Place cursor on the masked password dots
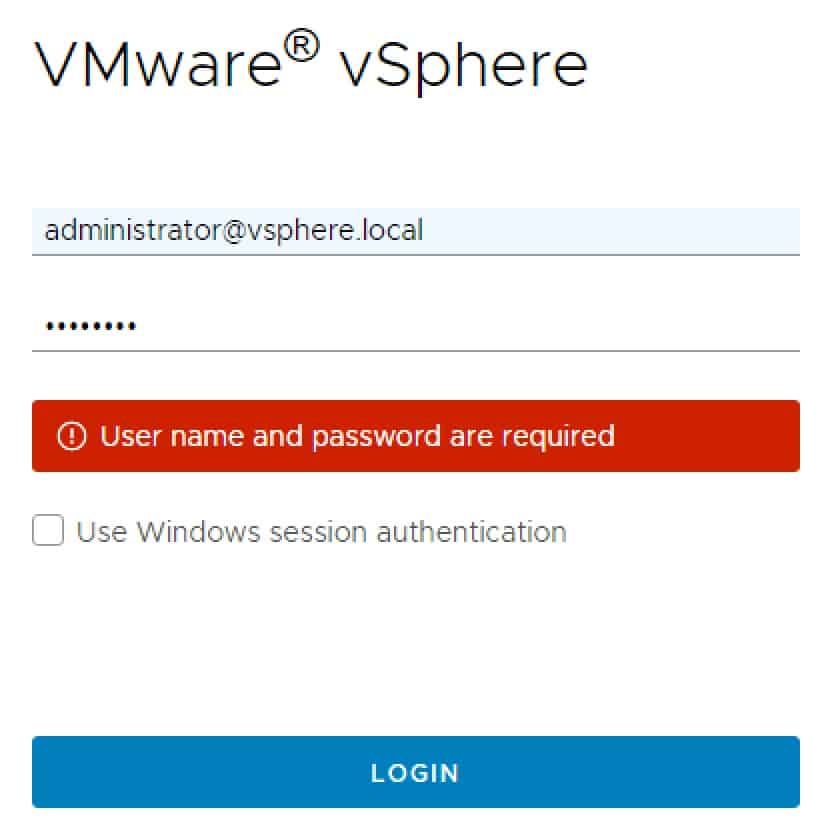Screen dimensions: 826x826 pyautogui.click(x=91, y=326)
